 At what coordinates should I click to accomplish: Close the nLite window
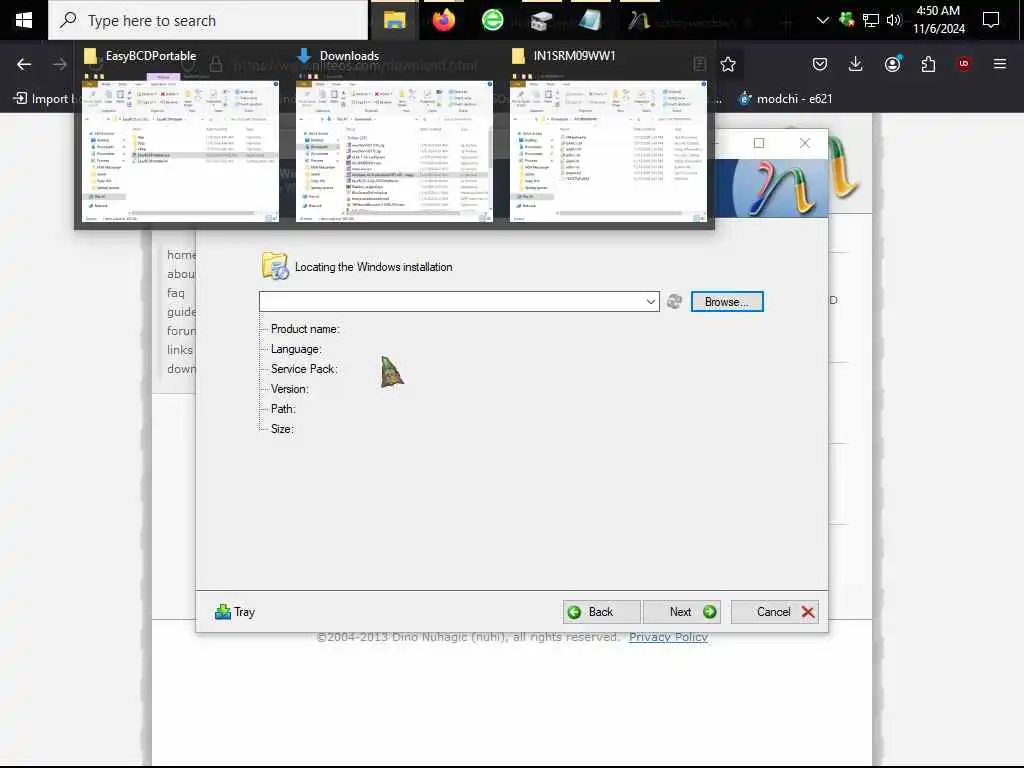pos(805,143)
